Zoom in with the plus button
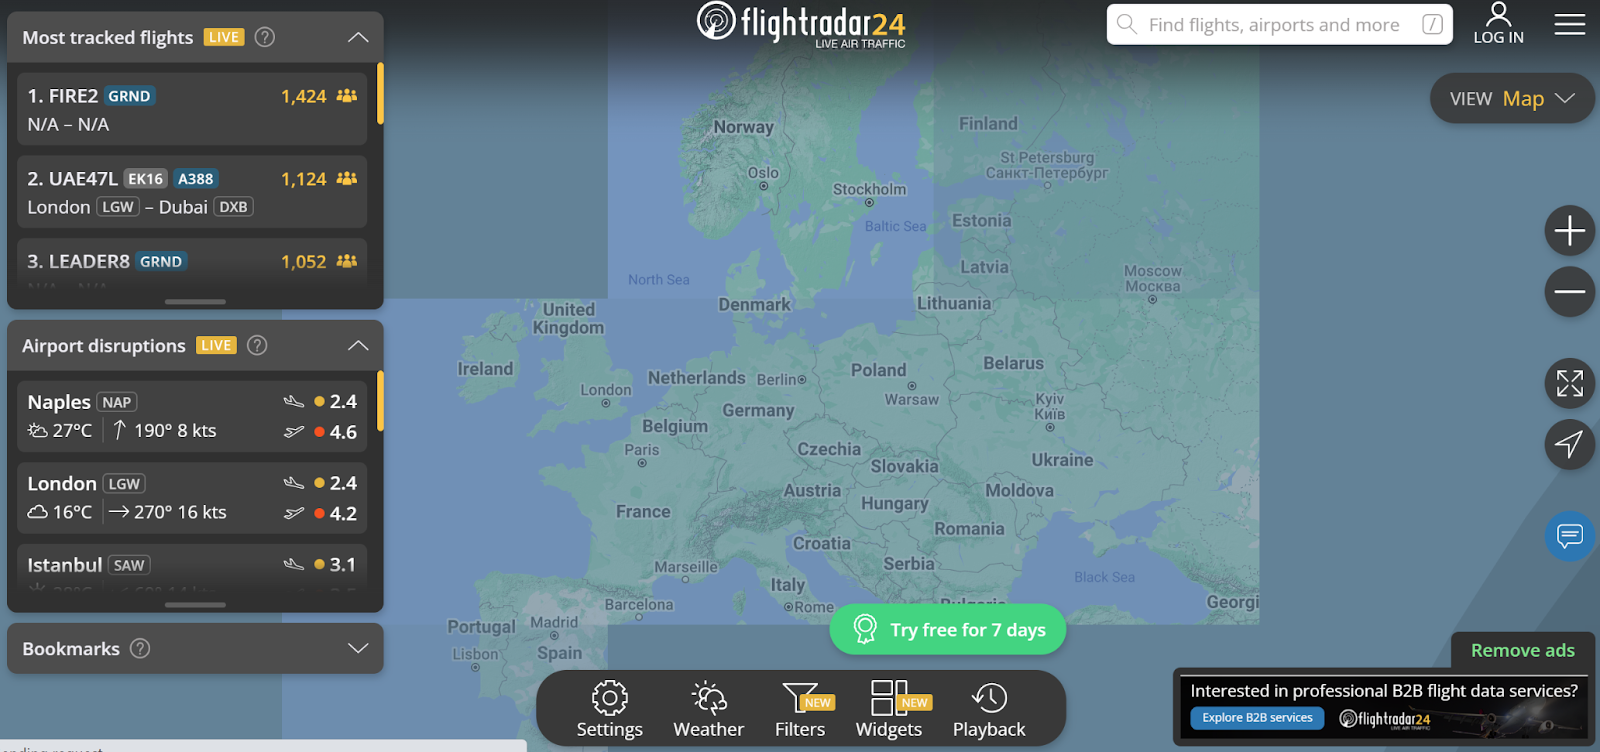Viewport: 1600px width, 752px height. point(1569,231)
